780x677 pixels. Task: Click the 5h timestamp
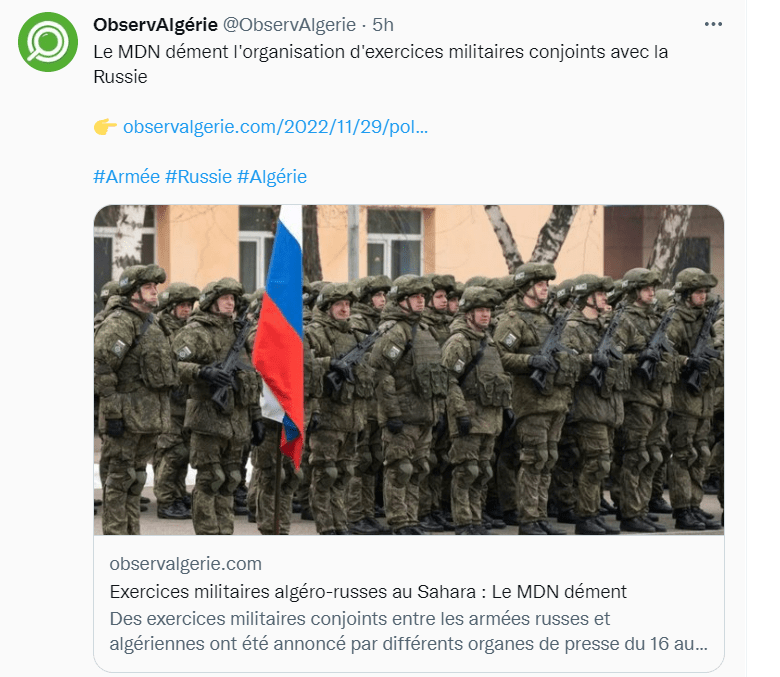[x=383, y=24]
